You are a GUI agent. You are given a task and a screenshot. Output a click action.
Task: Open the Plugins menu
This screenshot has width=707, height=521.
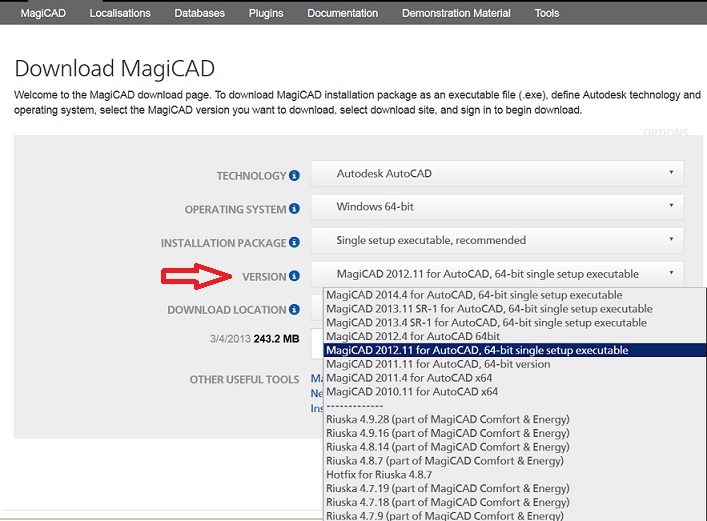(266, 13)
